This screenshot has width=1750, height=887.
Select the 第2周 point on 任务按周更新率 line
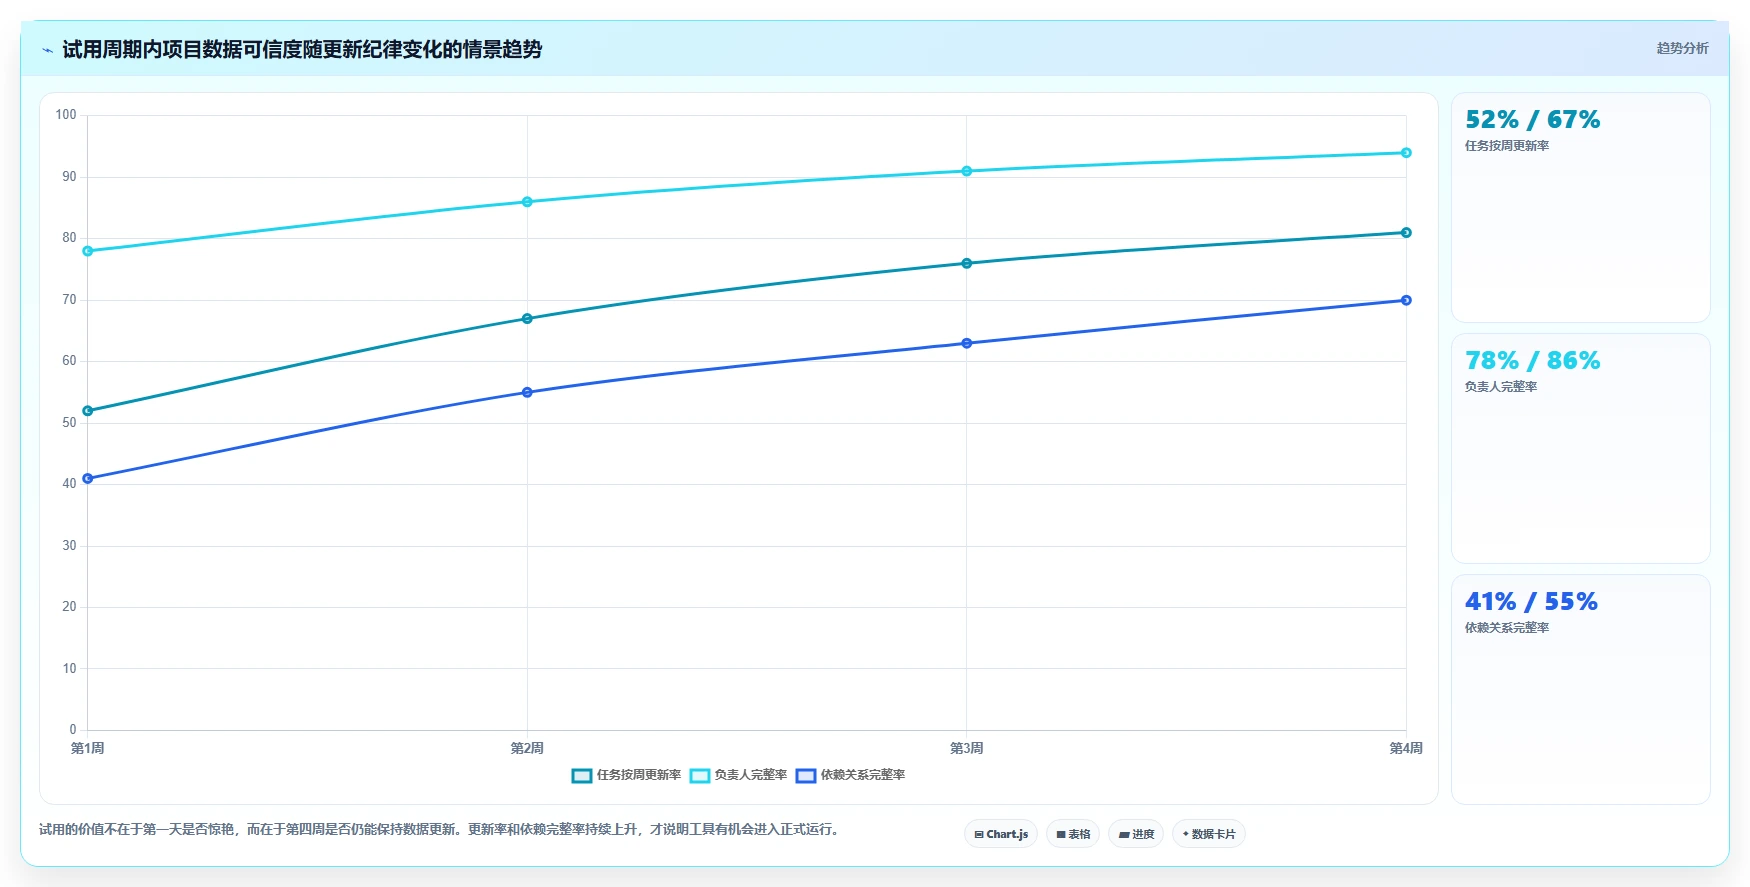pyautogui.click(x=527, y=319)
